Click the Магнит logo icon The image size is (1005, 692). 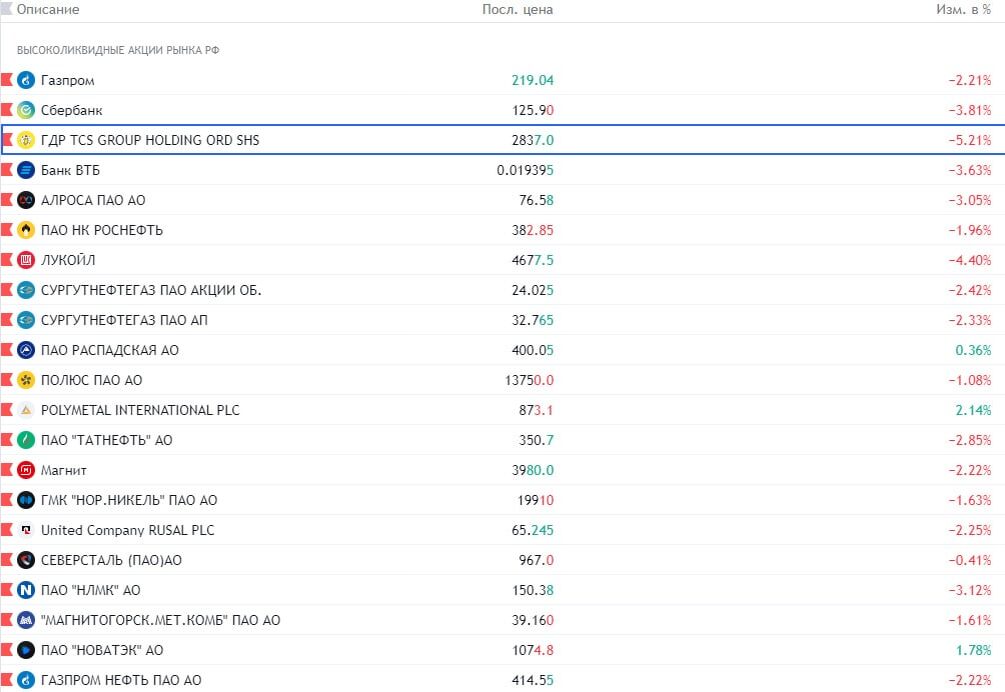pos(26,470)
